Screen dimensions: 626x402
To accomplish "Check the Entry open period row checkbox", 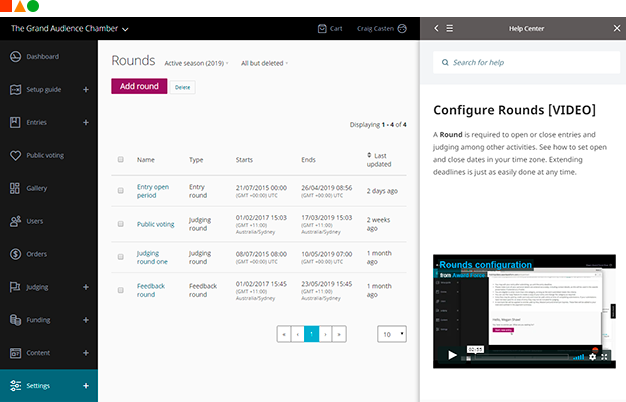I will click(x=121, y=191).
